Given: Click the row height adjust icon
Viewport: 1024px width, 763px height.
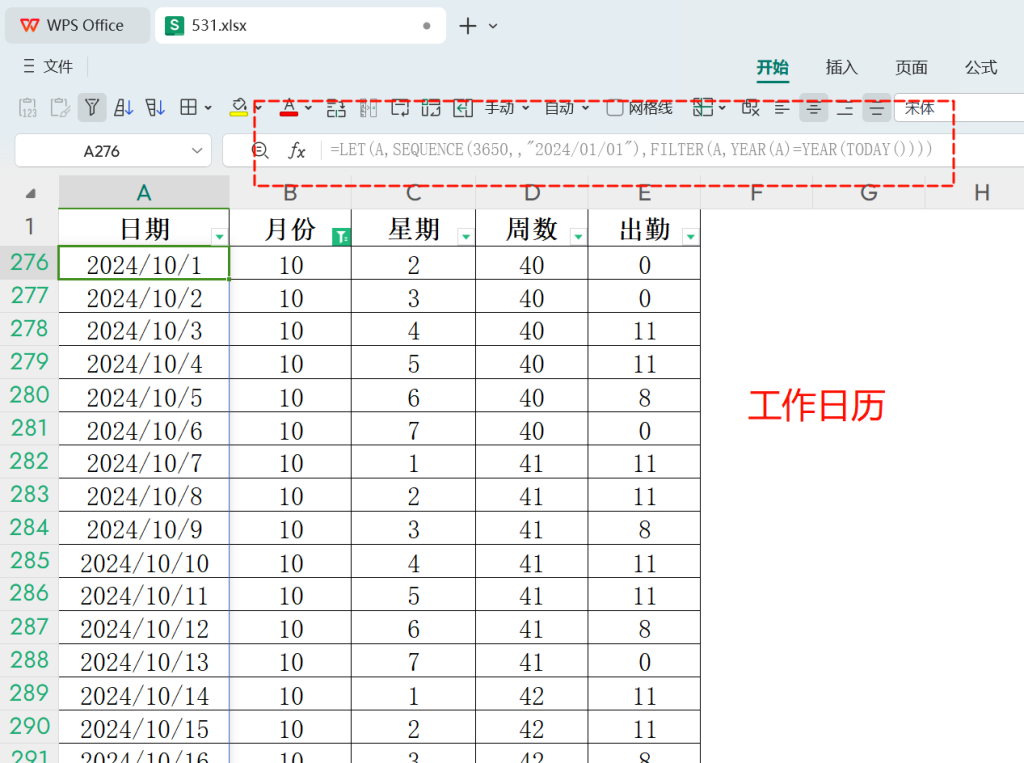Looking at the screenshot, I should [x=336, y=108].
